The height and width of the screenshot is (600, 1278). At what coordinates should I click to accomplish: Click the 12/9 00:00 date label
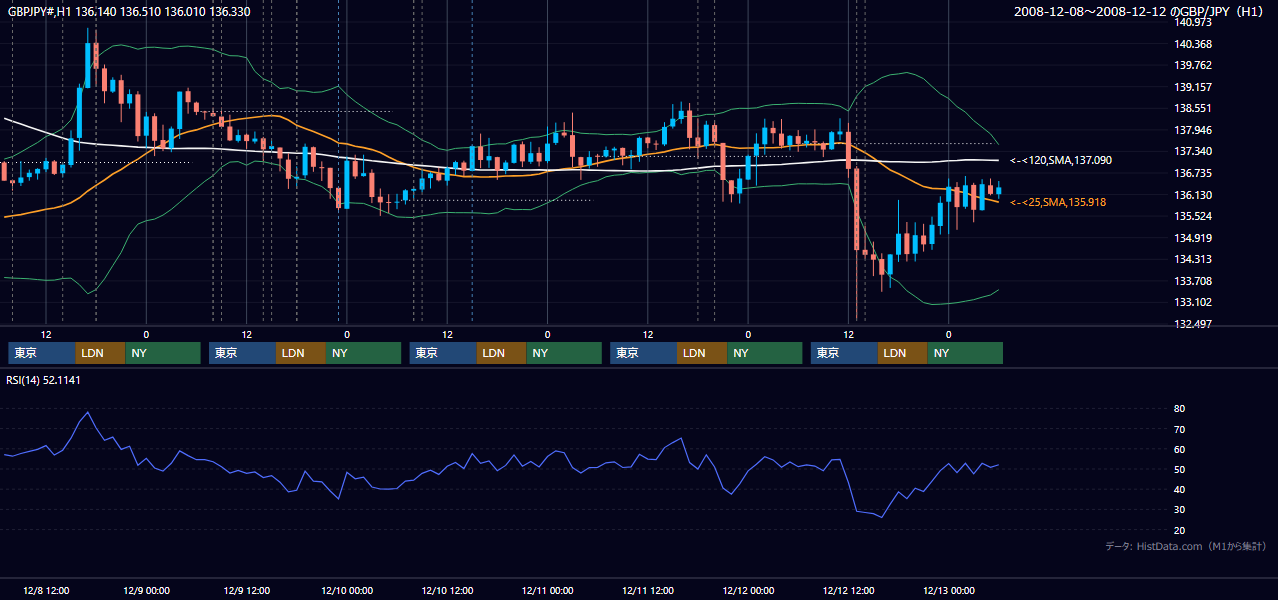coord(146,591)
